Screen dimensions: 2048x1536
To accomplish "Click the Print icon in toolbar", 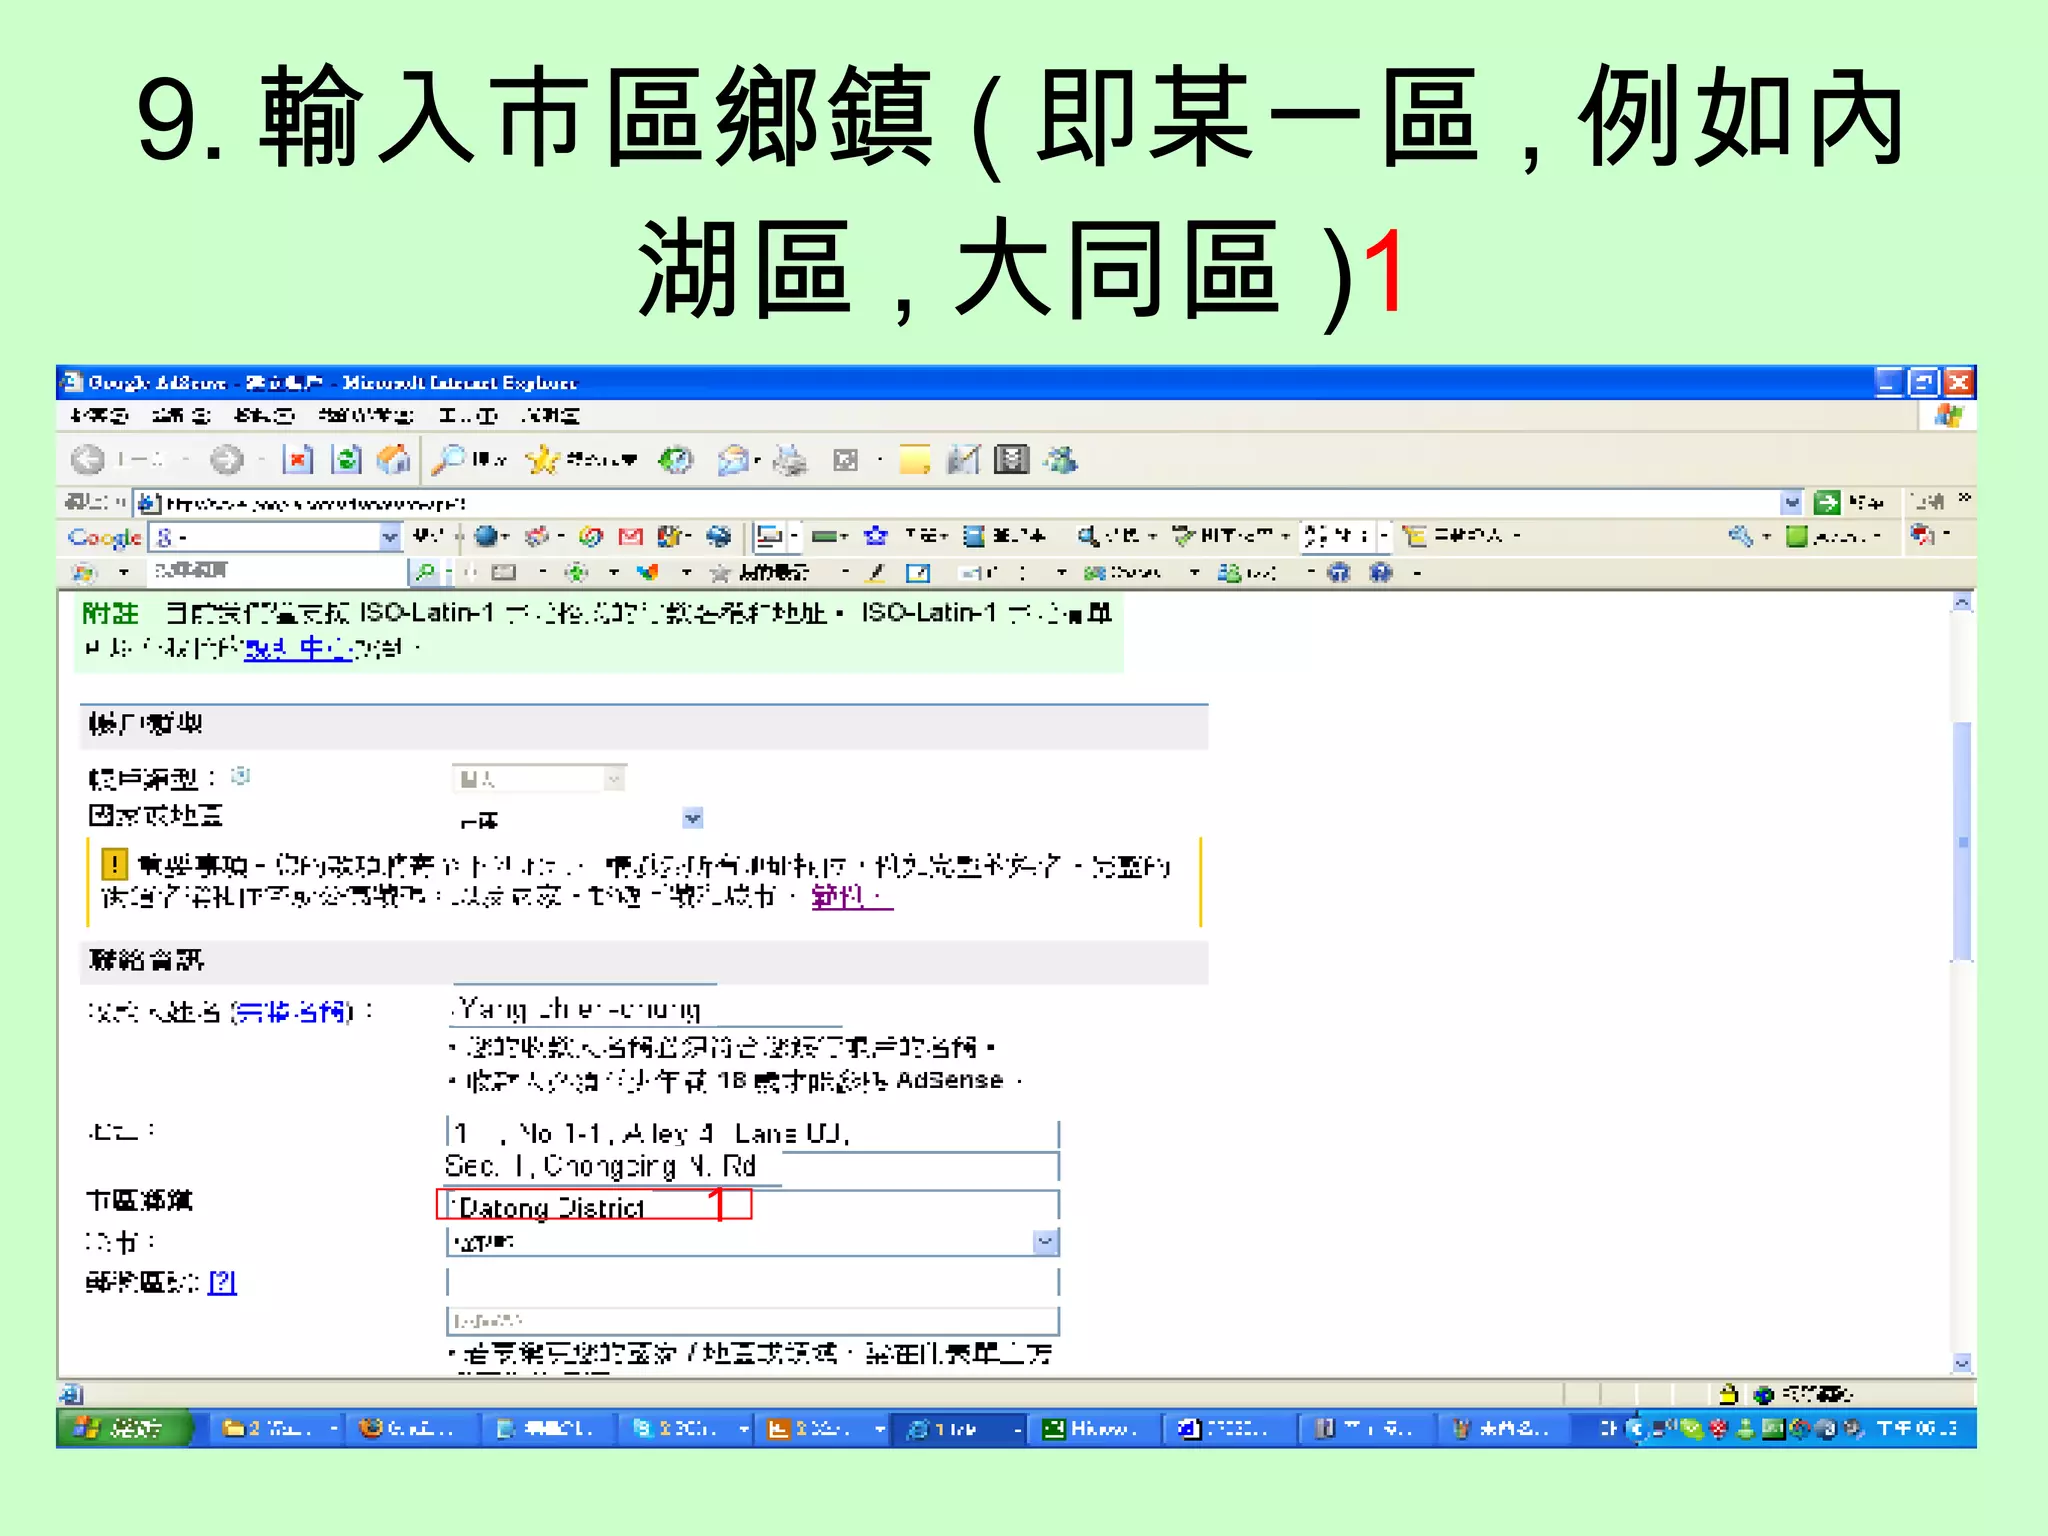I will click(791, 459).
